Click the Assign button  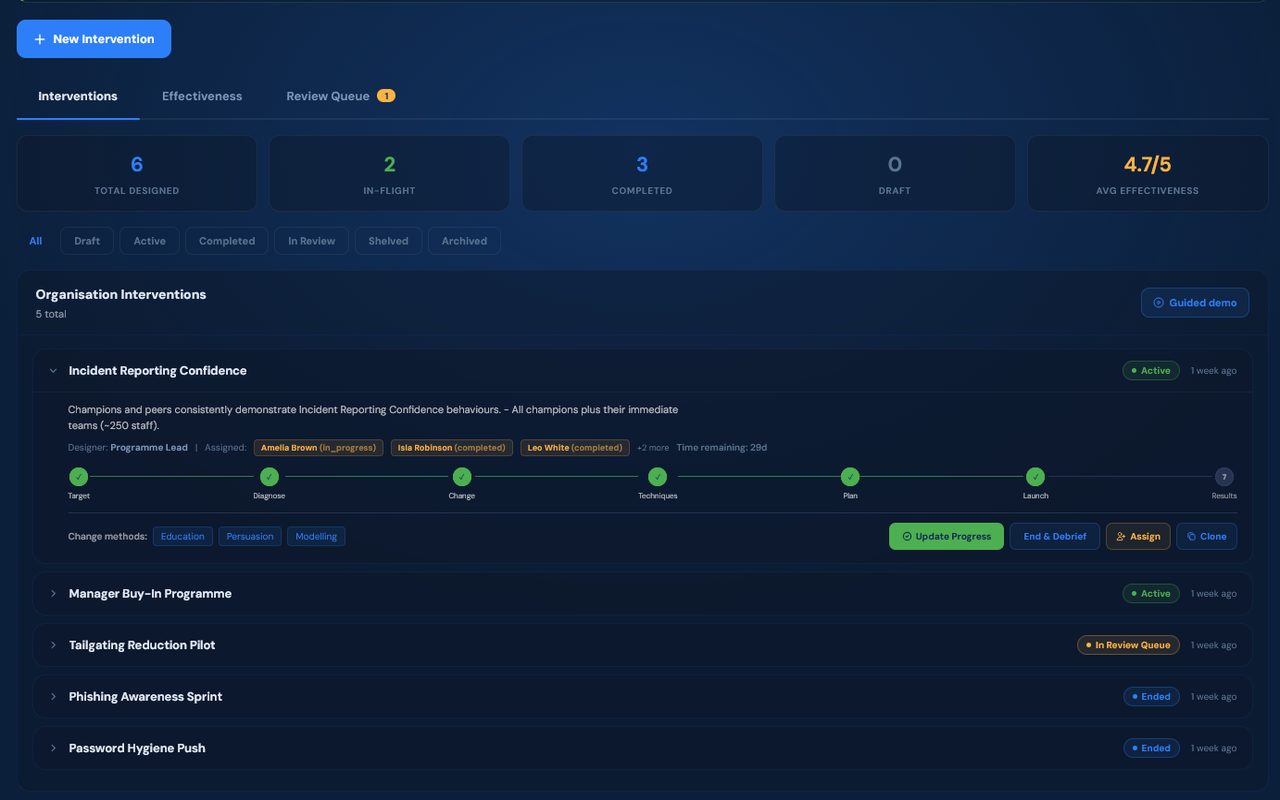(1138, 536)
